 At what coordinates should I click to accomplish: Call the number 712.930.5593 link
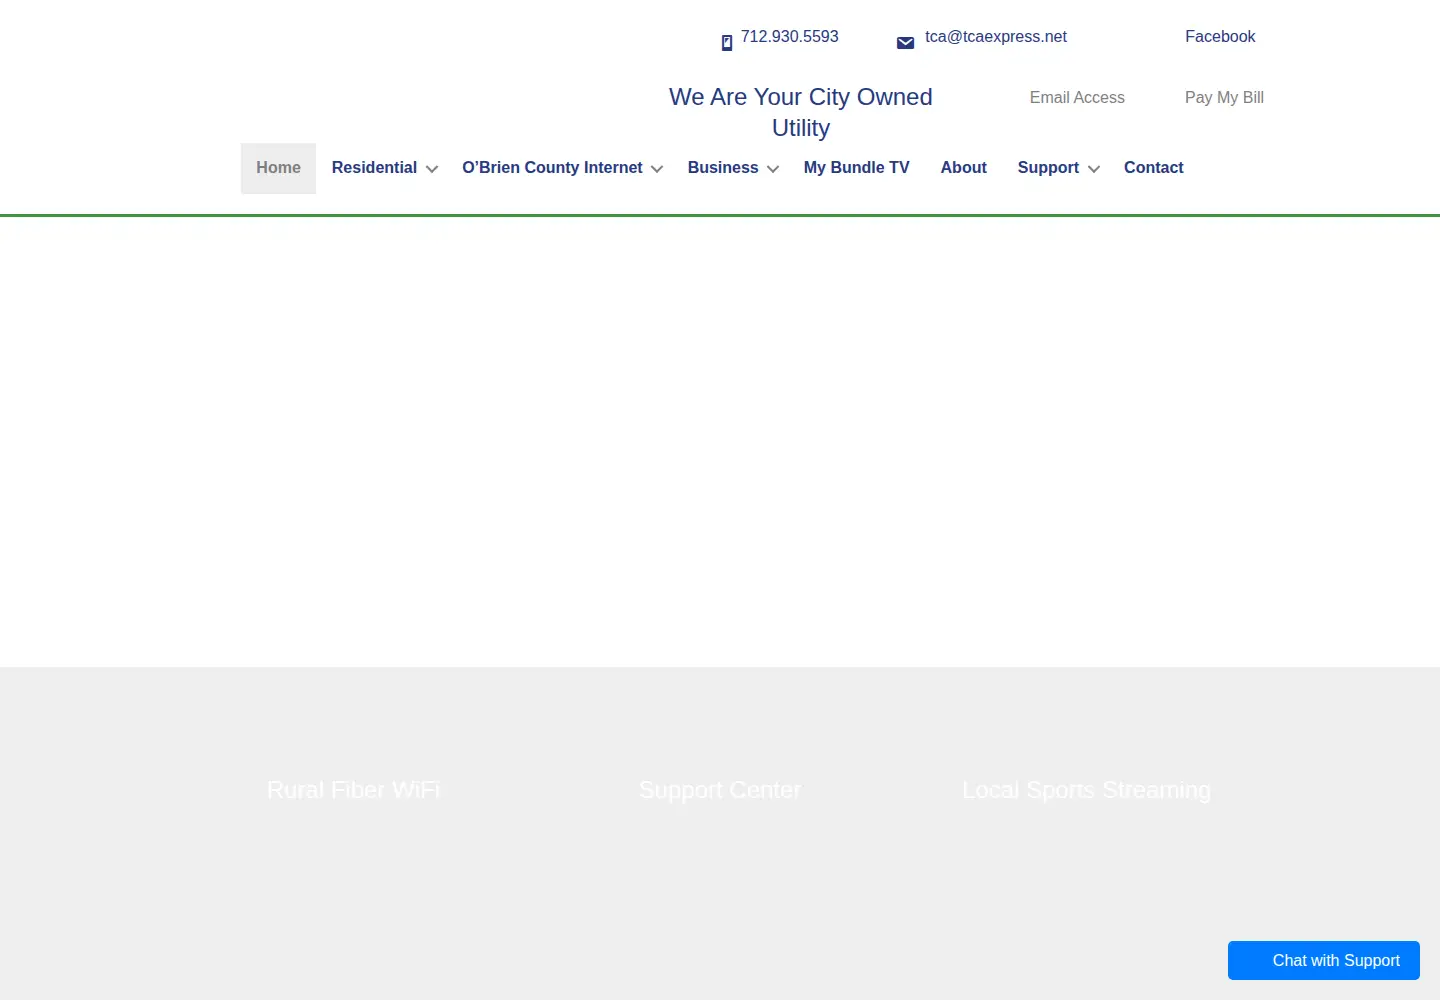click(x=789, y=37)
